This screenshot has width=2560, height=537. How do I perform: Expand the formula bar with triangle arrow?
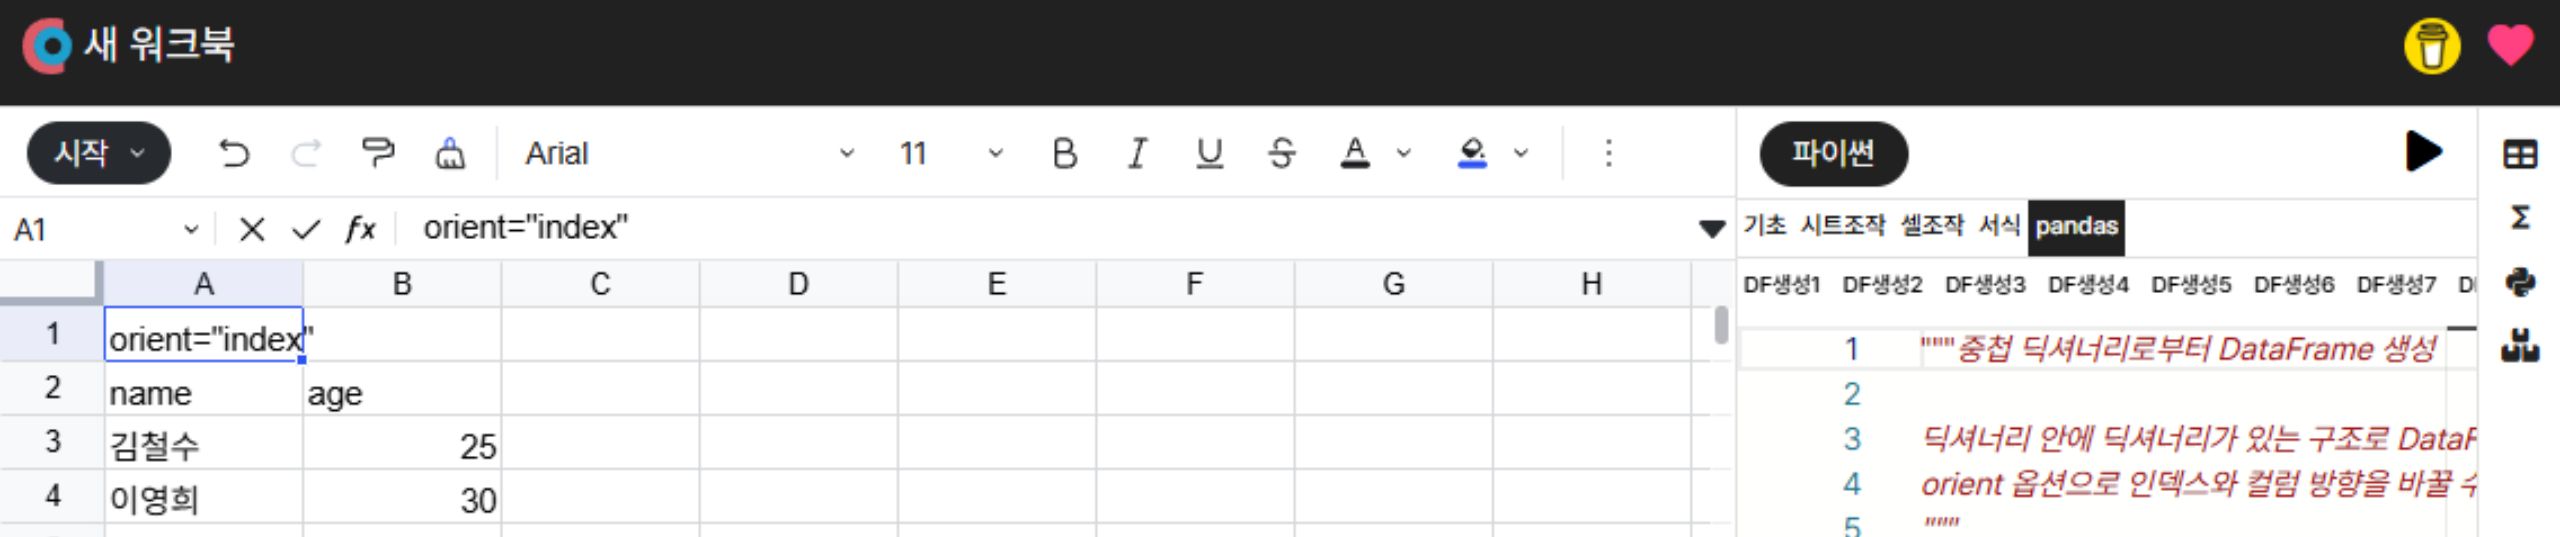(1711, 229)
